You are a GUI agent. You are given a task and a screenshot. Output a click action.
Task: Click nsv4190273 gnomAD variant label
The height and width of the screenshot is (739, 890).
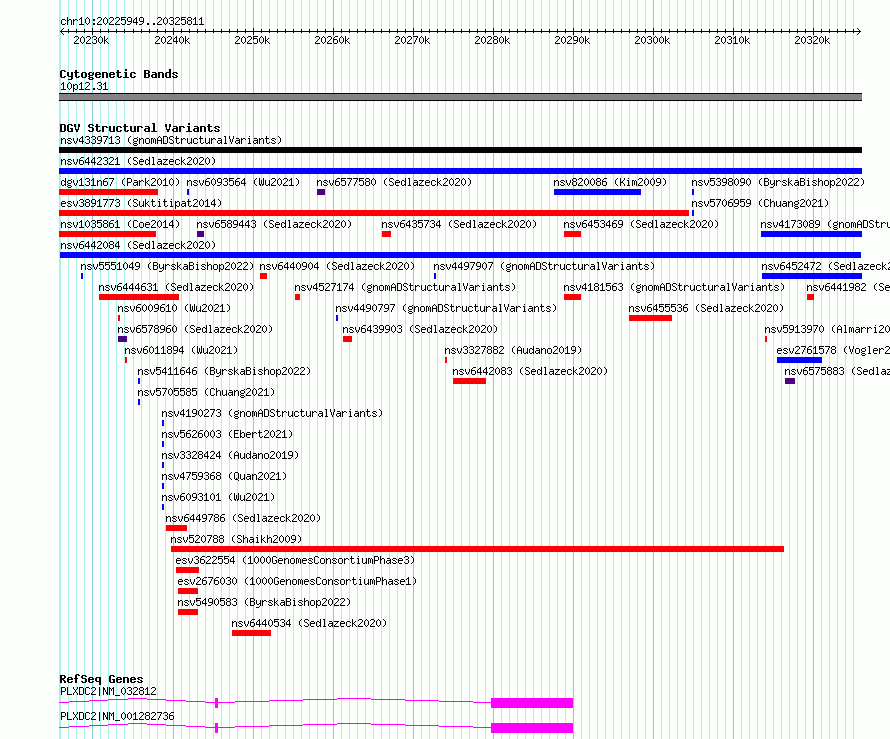(272, 413)
